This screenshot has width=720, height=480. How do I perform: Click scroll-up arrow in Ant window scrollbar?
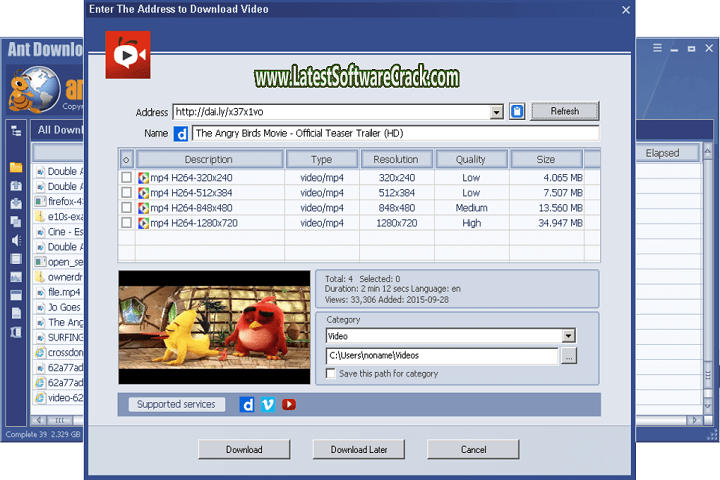(x=708, y=151)
